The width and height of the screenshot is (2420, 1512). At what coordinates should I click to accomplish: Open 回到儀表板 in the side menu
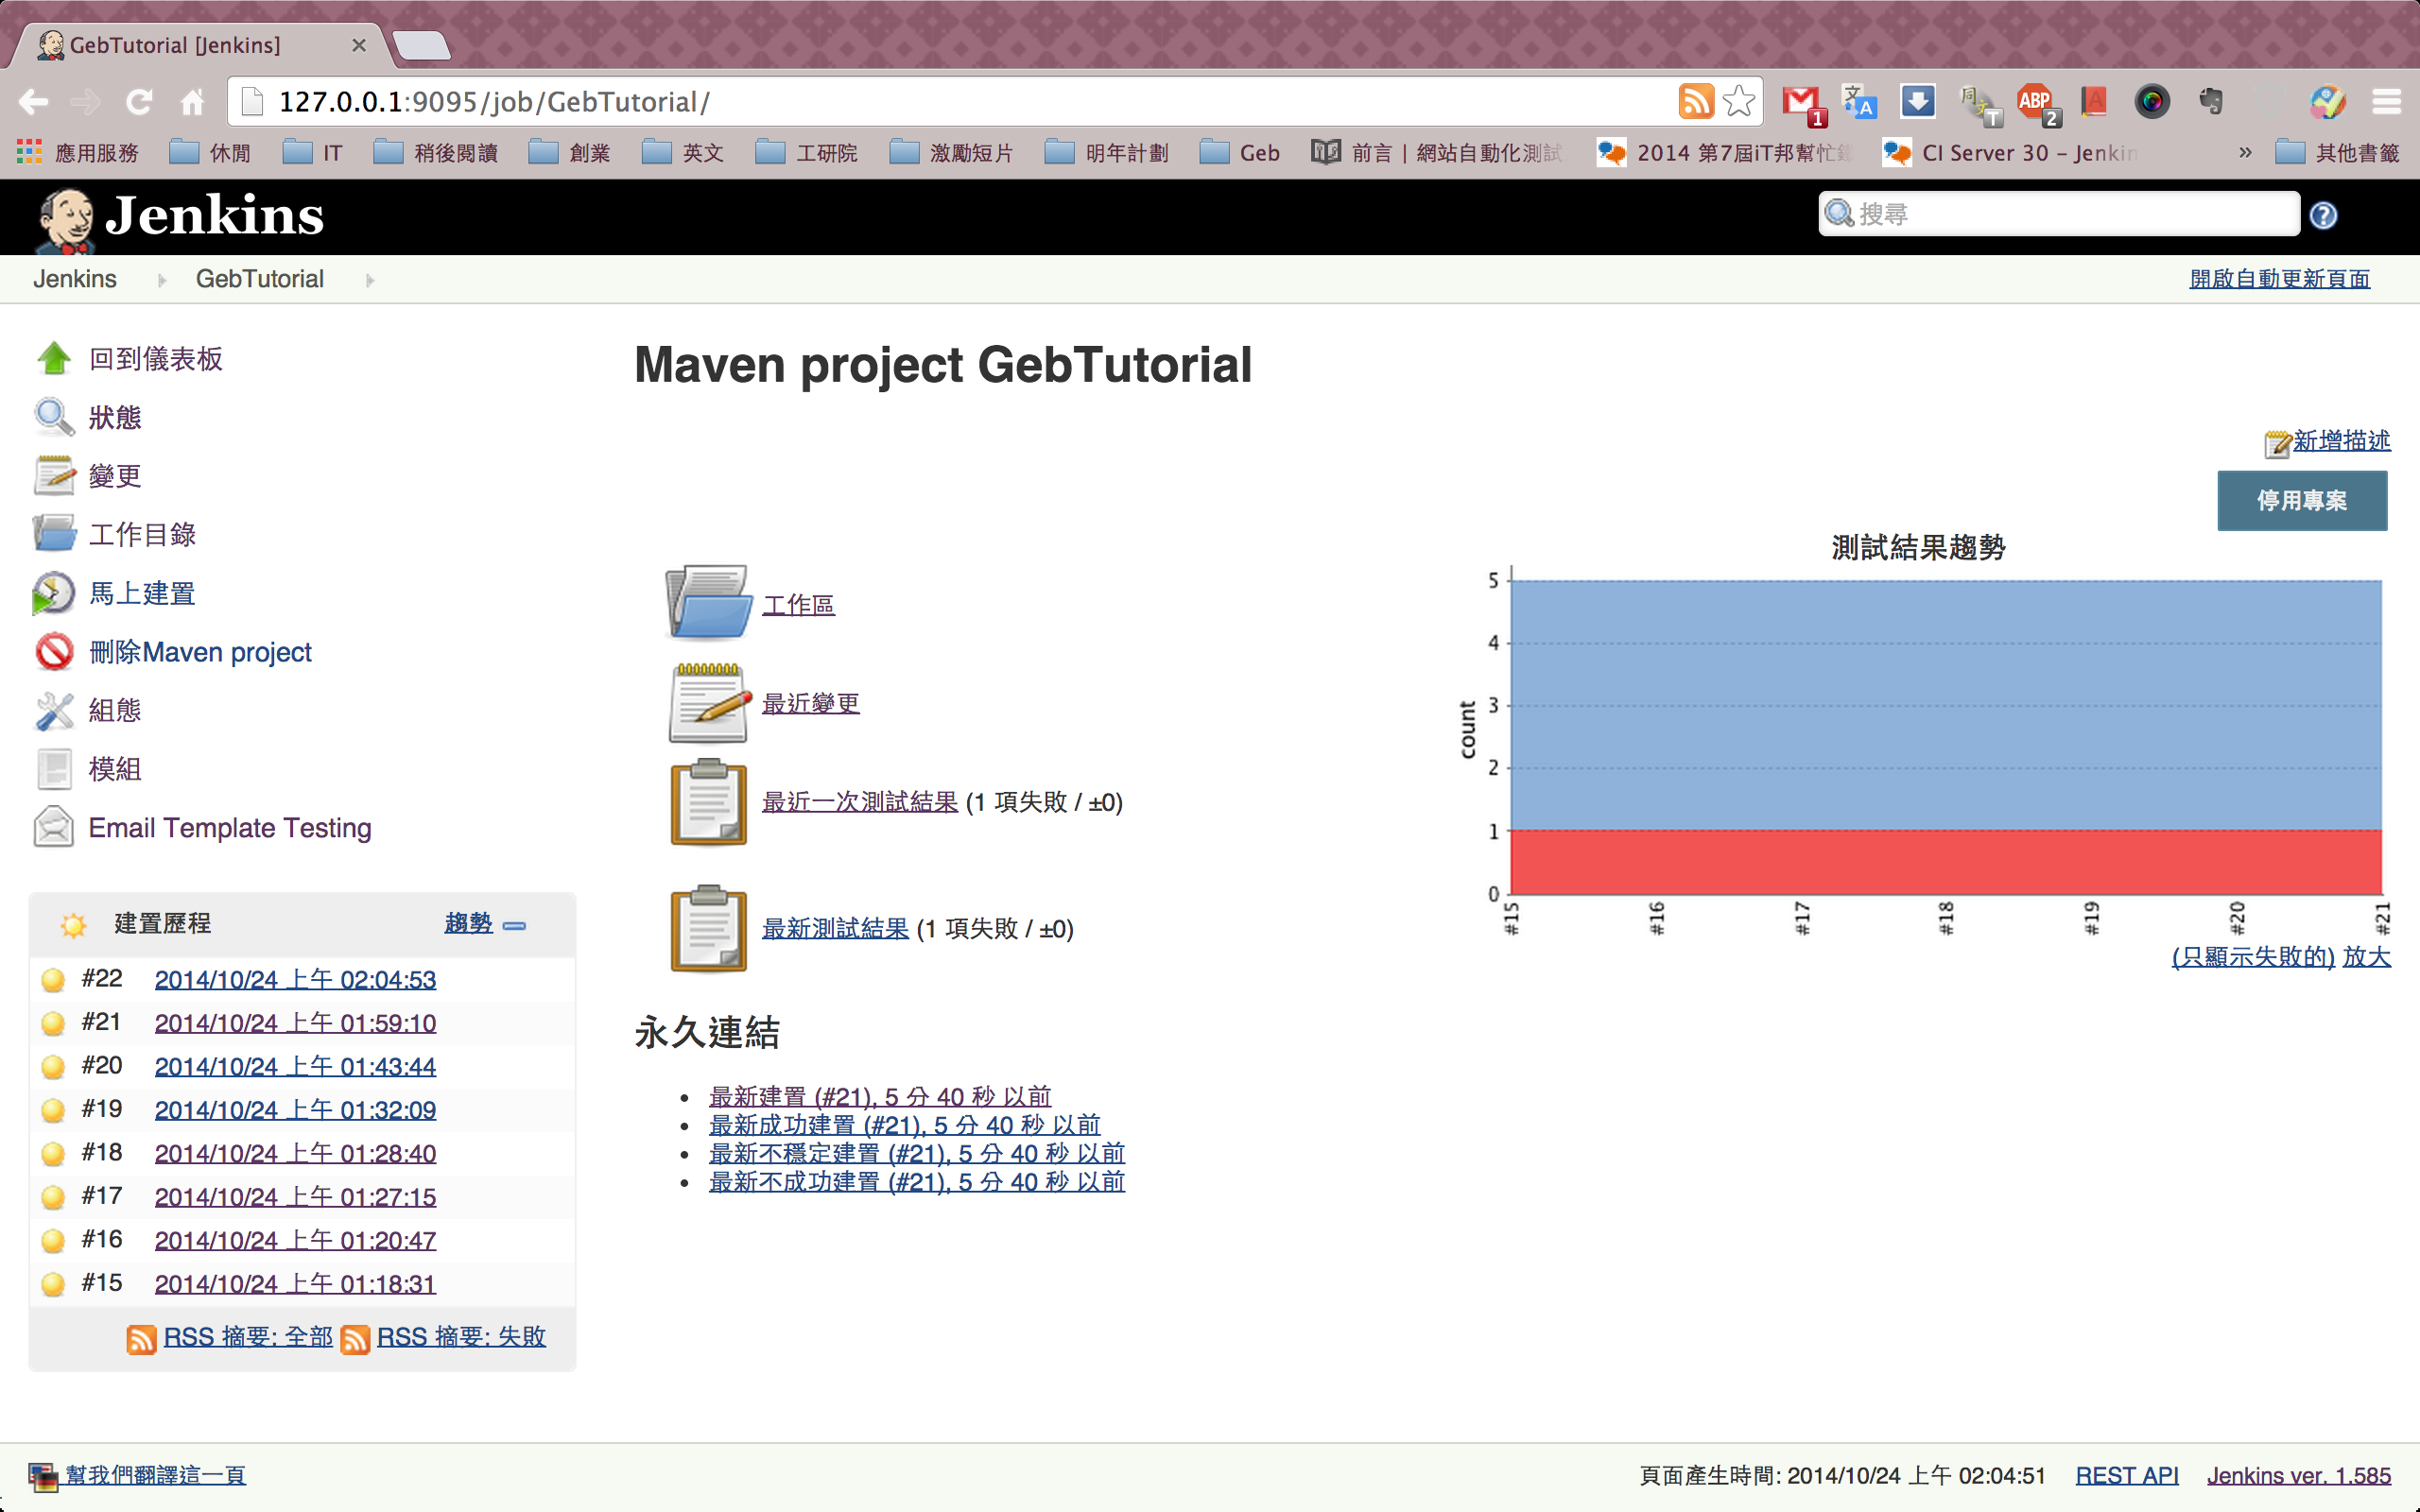click(156, 359)
